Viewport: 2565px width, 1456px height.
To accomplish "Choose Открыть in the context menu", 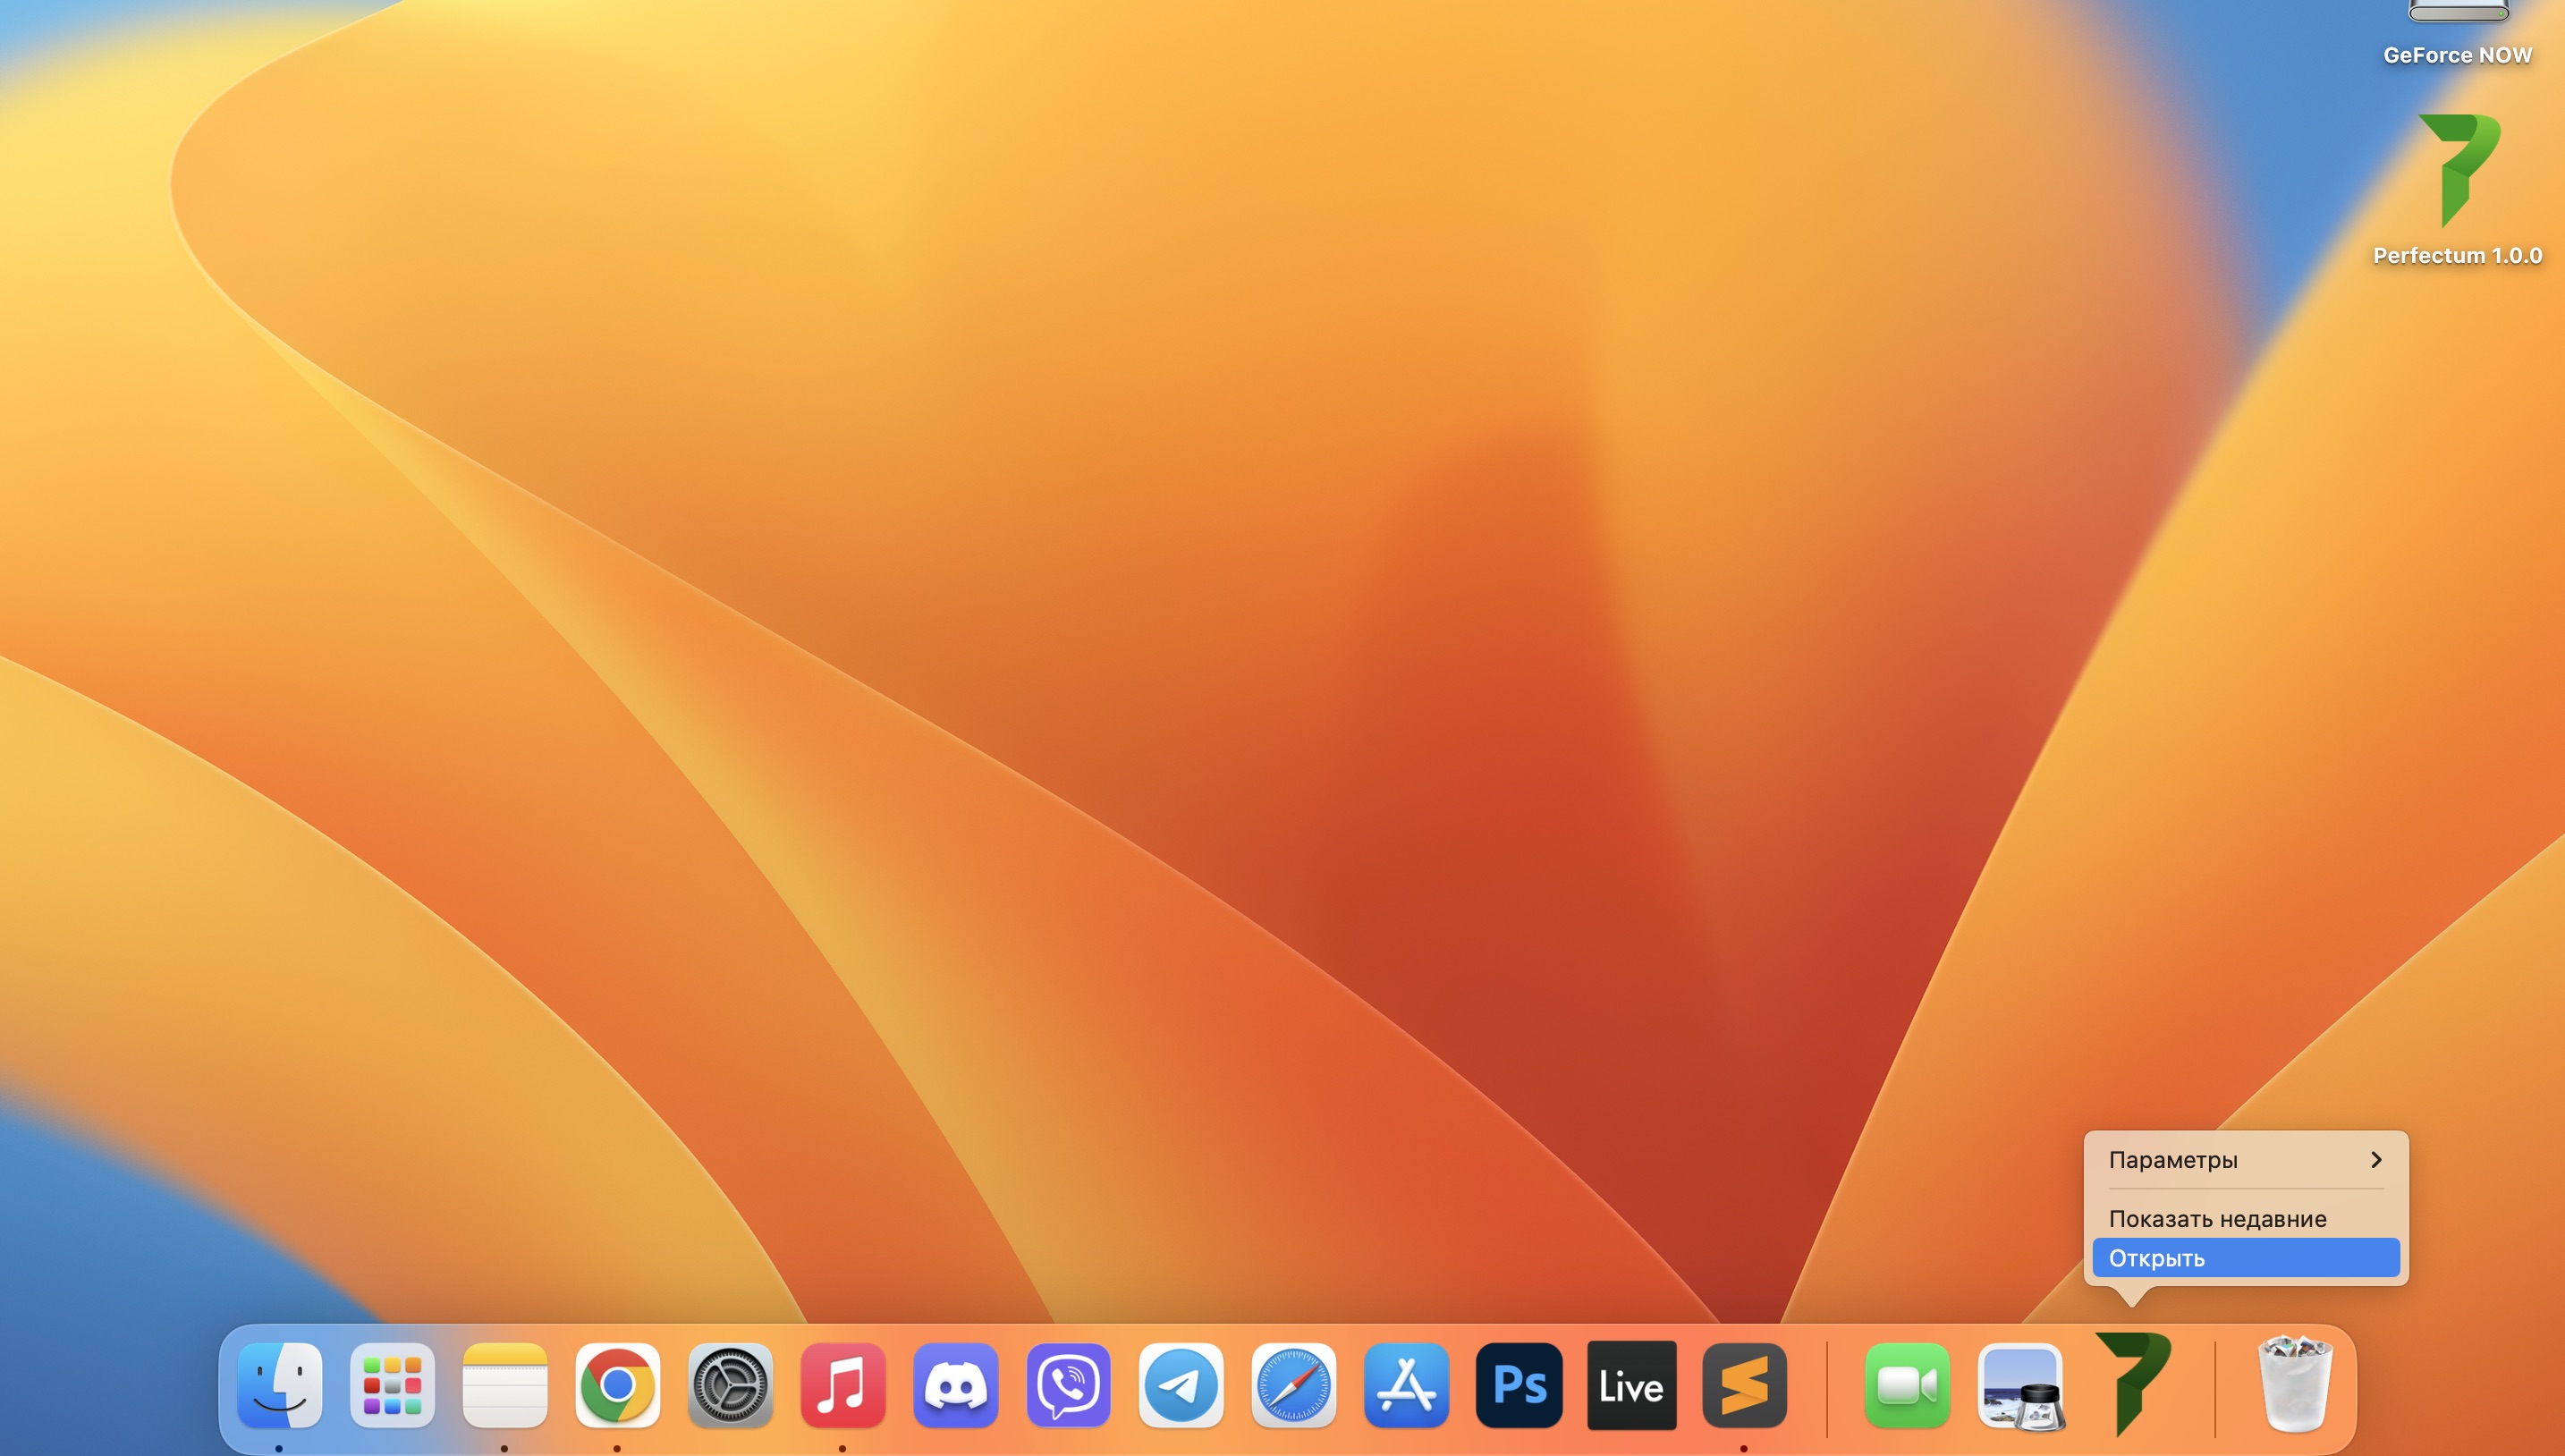I will [x=2244, y=1258].
